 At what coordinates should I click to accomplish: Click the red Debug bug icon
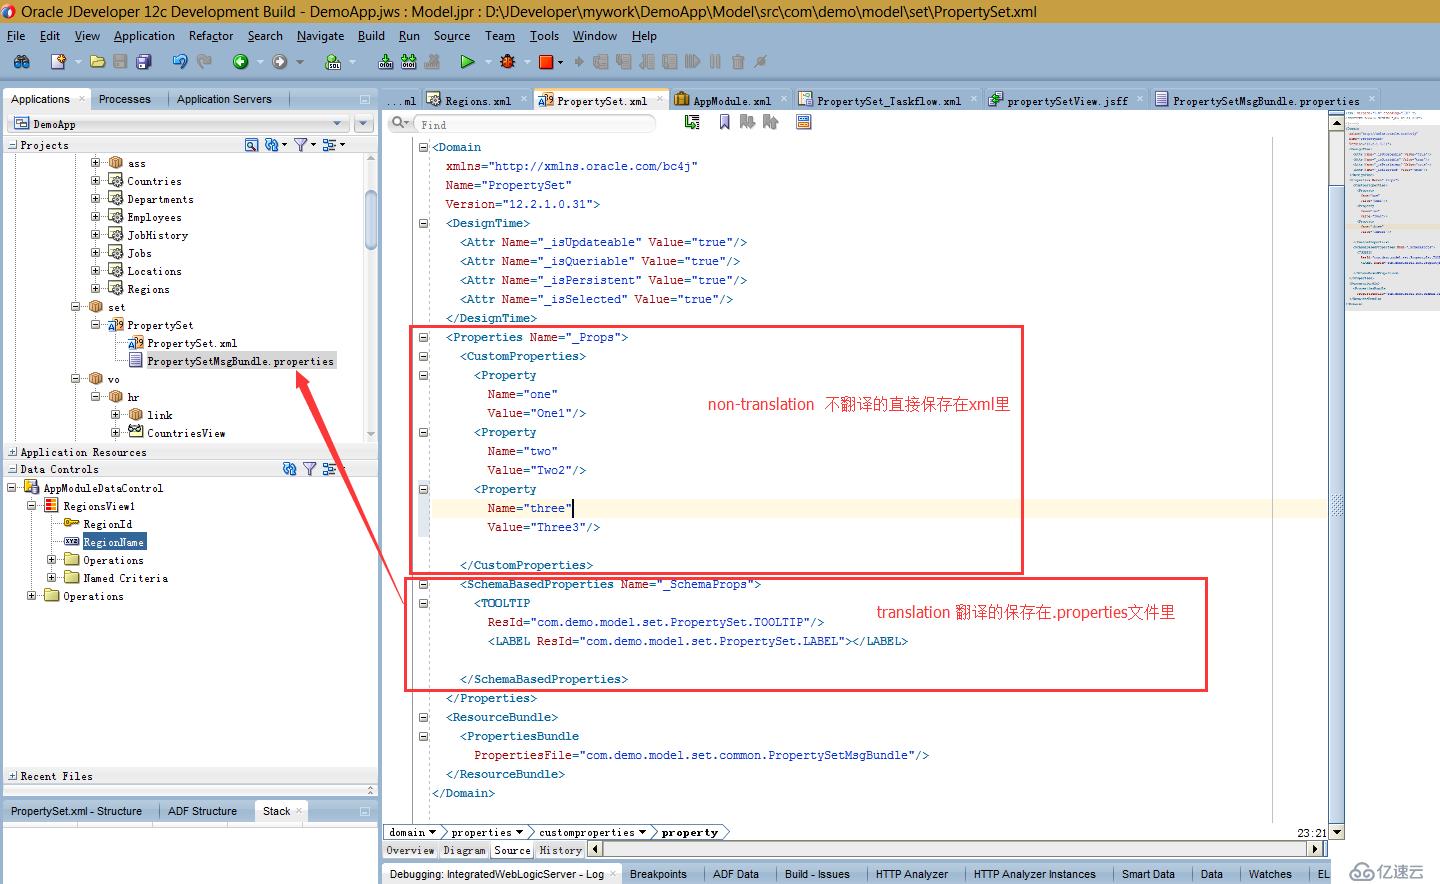(x=507, y=62)
